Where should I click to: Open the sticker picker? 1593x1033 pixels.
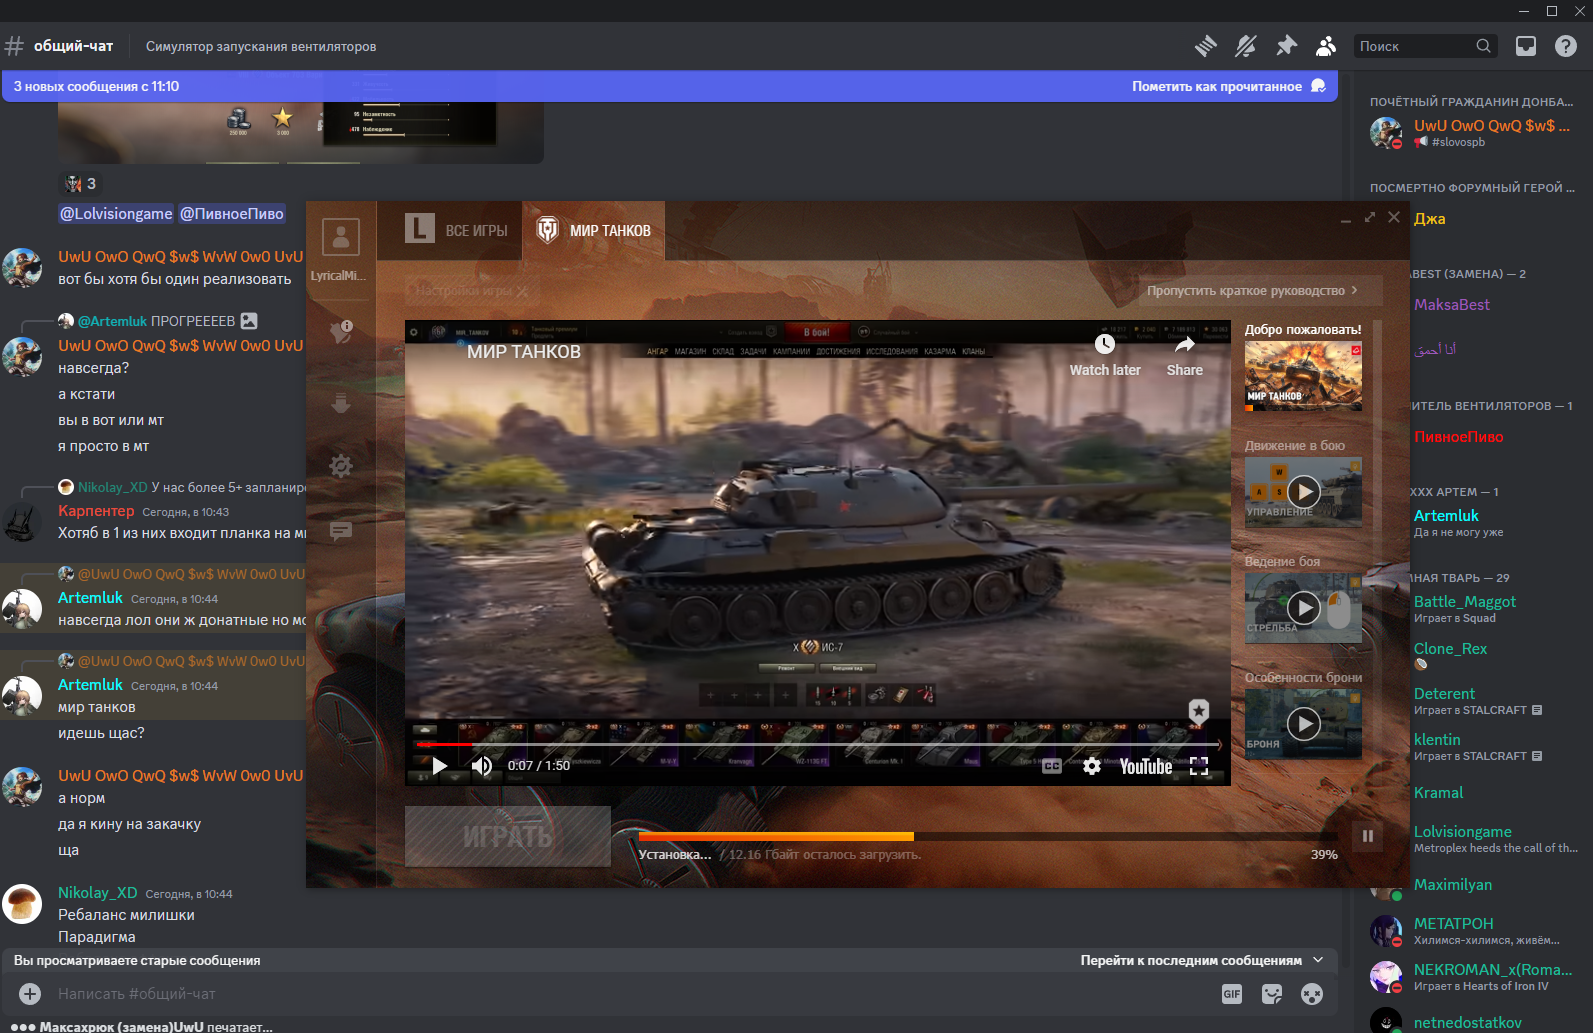pyautogui.click(x=1272, y=994)
